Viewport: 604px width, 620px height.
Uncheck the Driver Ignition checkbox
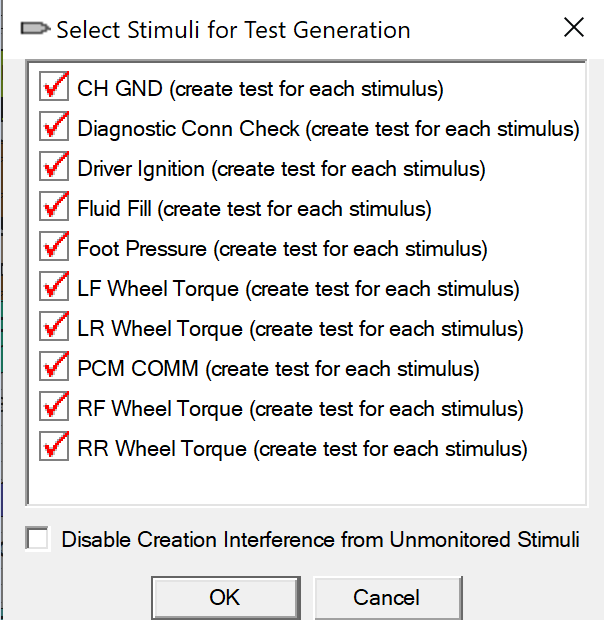pyautogui.click(x=54, y=166)
